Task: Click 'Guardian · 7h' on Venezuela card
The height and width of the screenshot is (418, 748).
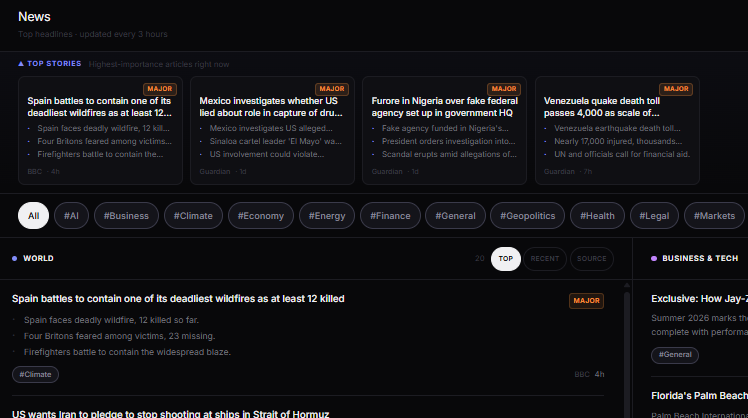Action: (x=568, y=171)
